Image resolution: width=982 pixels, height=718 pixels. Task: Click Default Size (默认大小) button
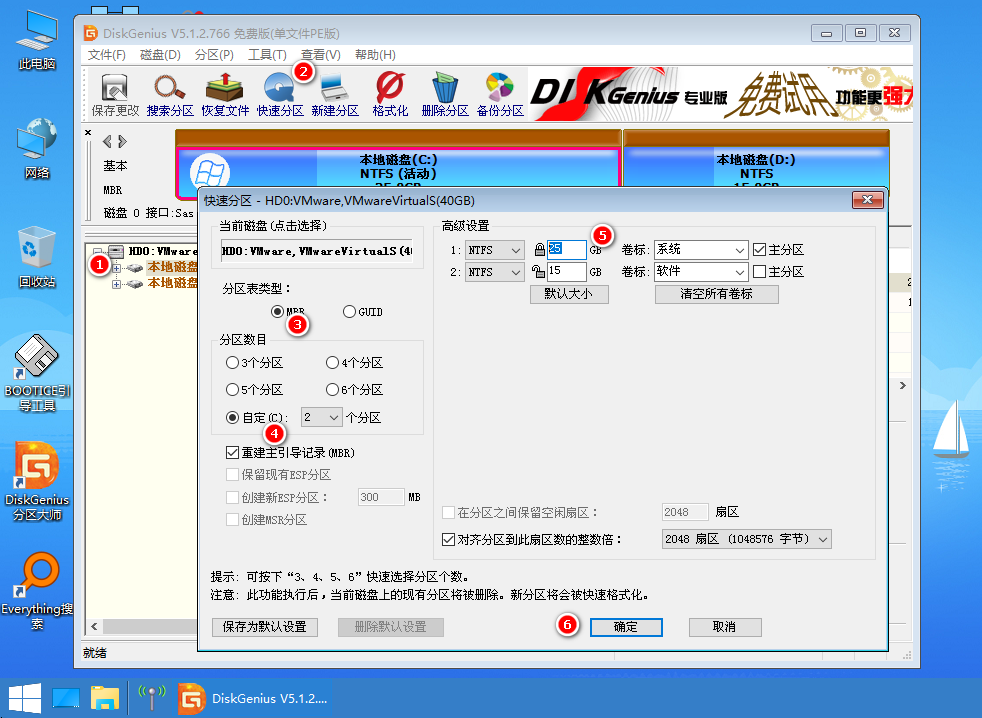(x=569, y=294)
